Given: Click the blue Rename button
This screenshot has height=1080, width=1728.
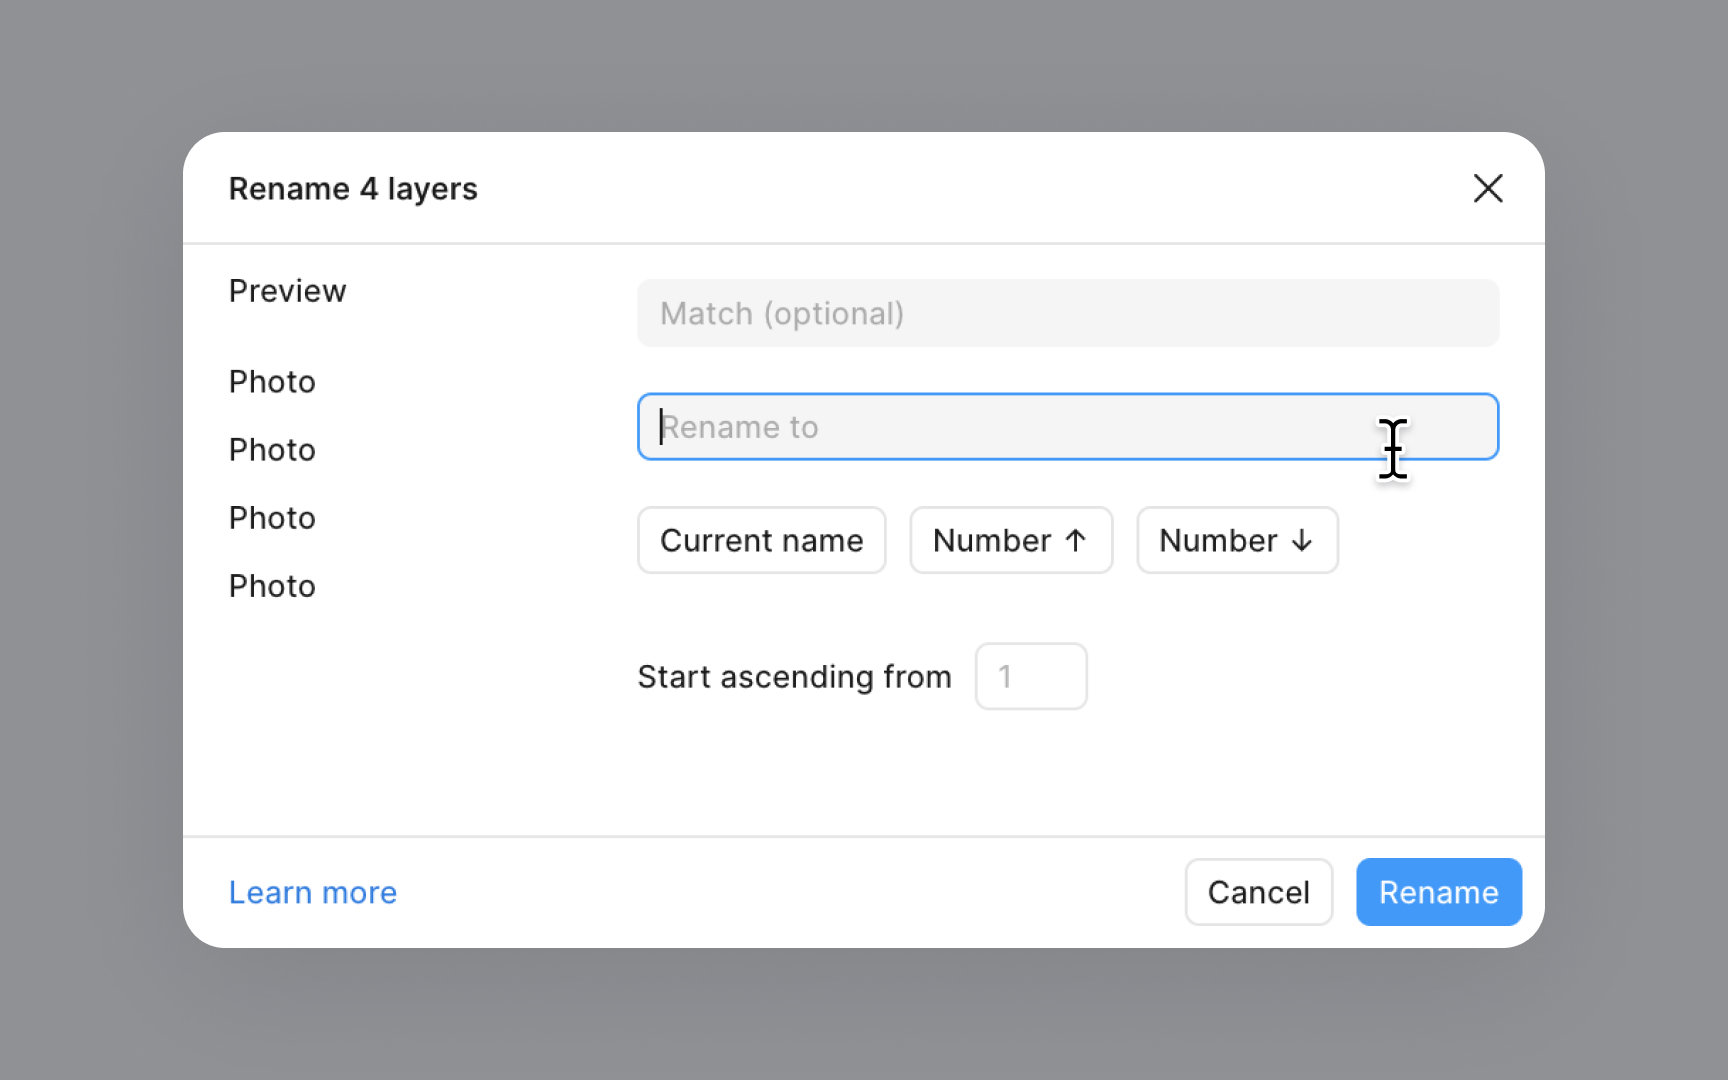Looking at the screenshot, I should (1438, 892).
